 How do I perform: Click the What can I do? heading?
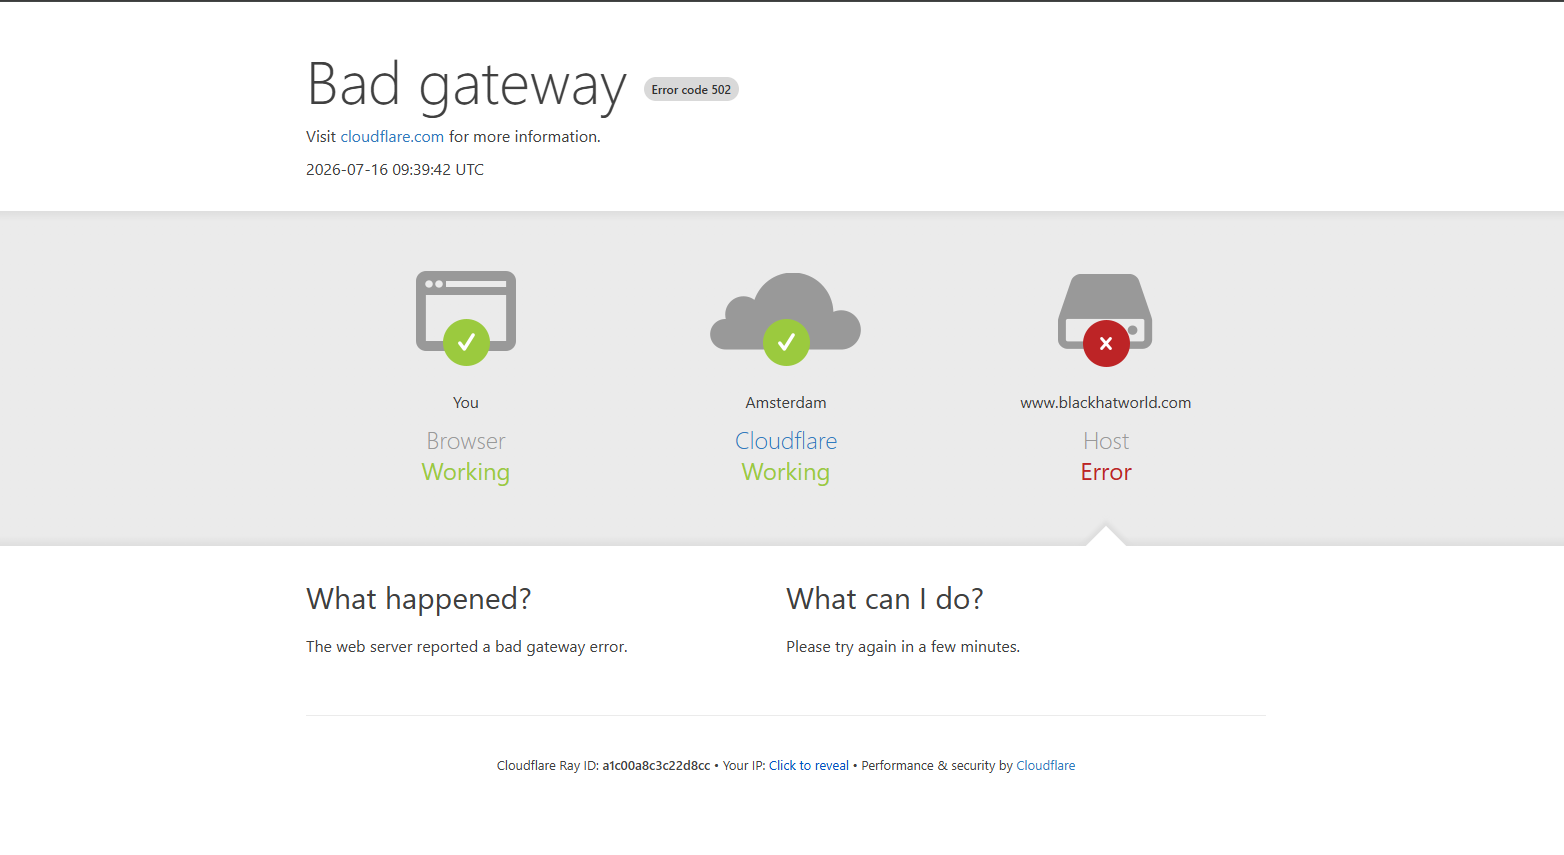[x=885, y=599]
